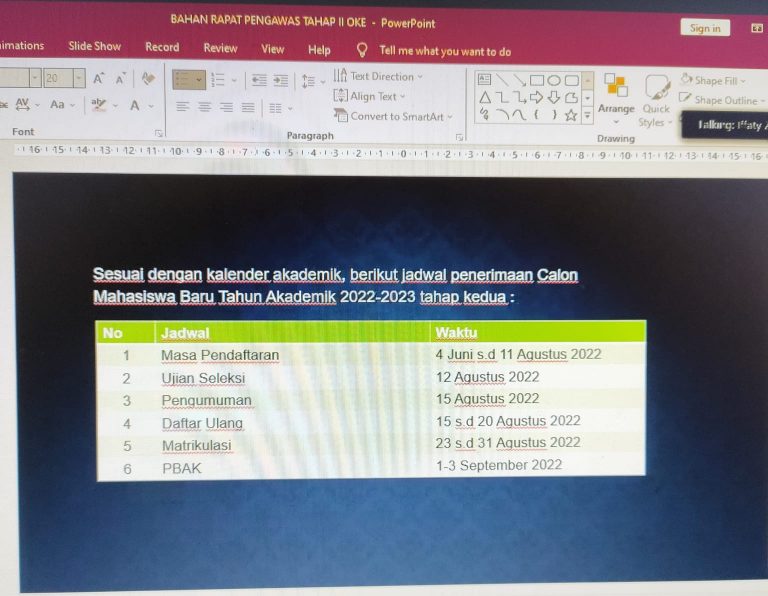Align text right
Viewport: 768px width, 596px height.
[x=226, y=107]
